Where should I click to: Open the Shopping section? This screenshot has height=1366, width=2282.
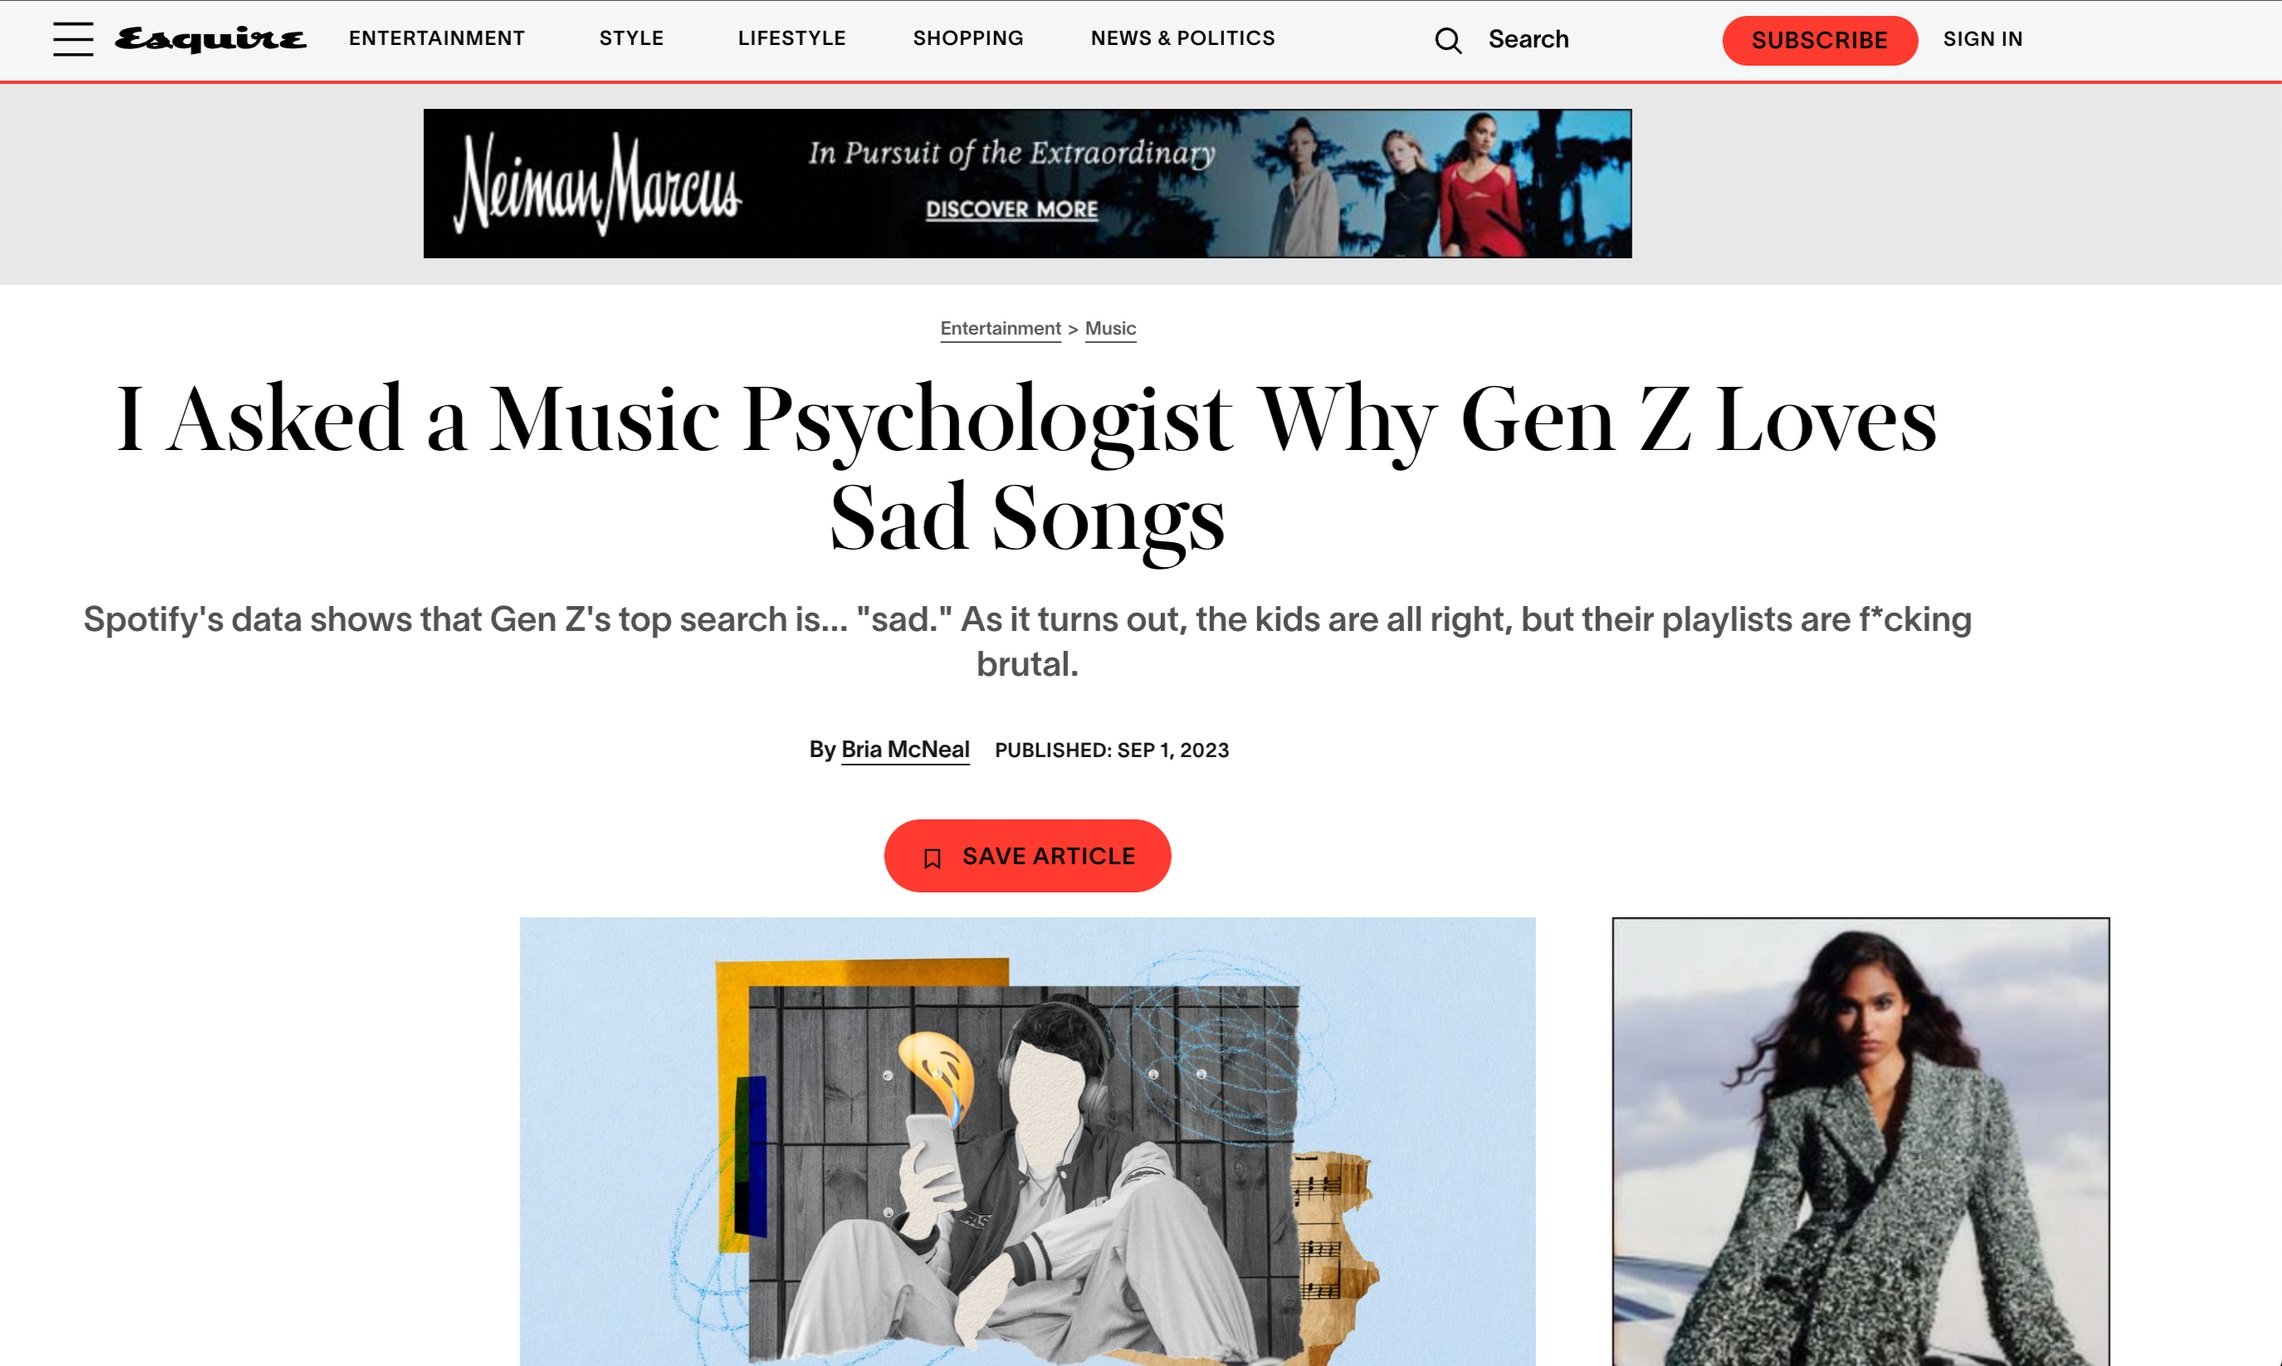pyautogui.click(x=968, y=38)
